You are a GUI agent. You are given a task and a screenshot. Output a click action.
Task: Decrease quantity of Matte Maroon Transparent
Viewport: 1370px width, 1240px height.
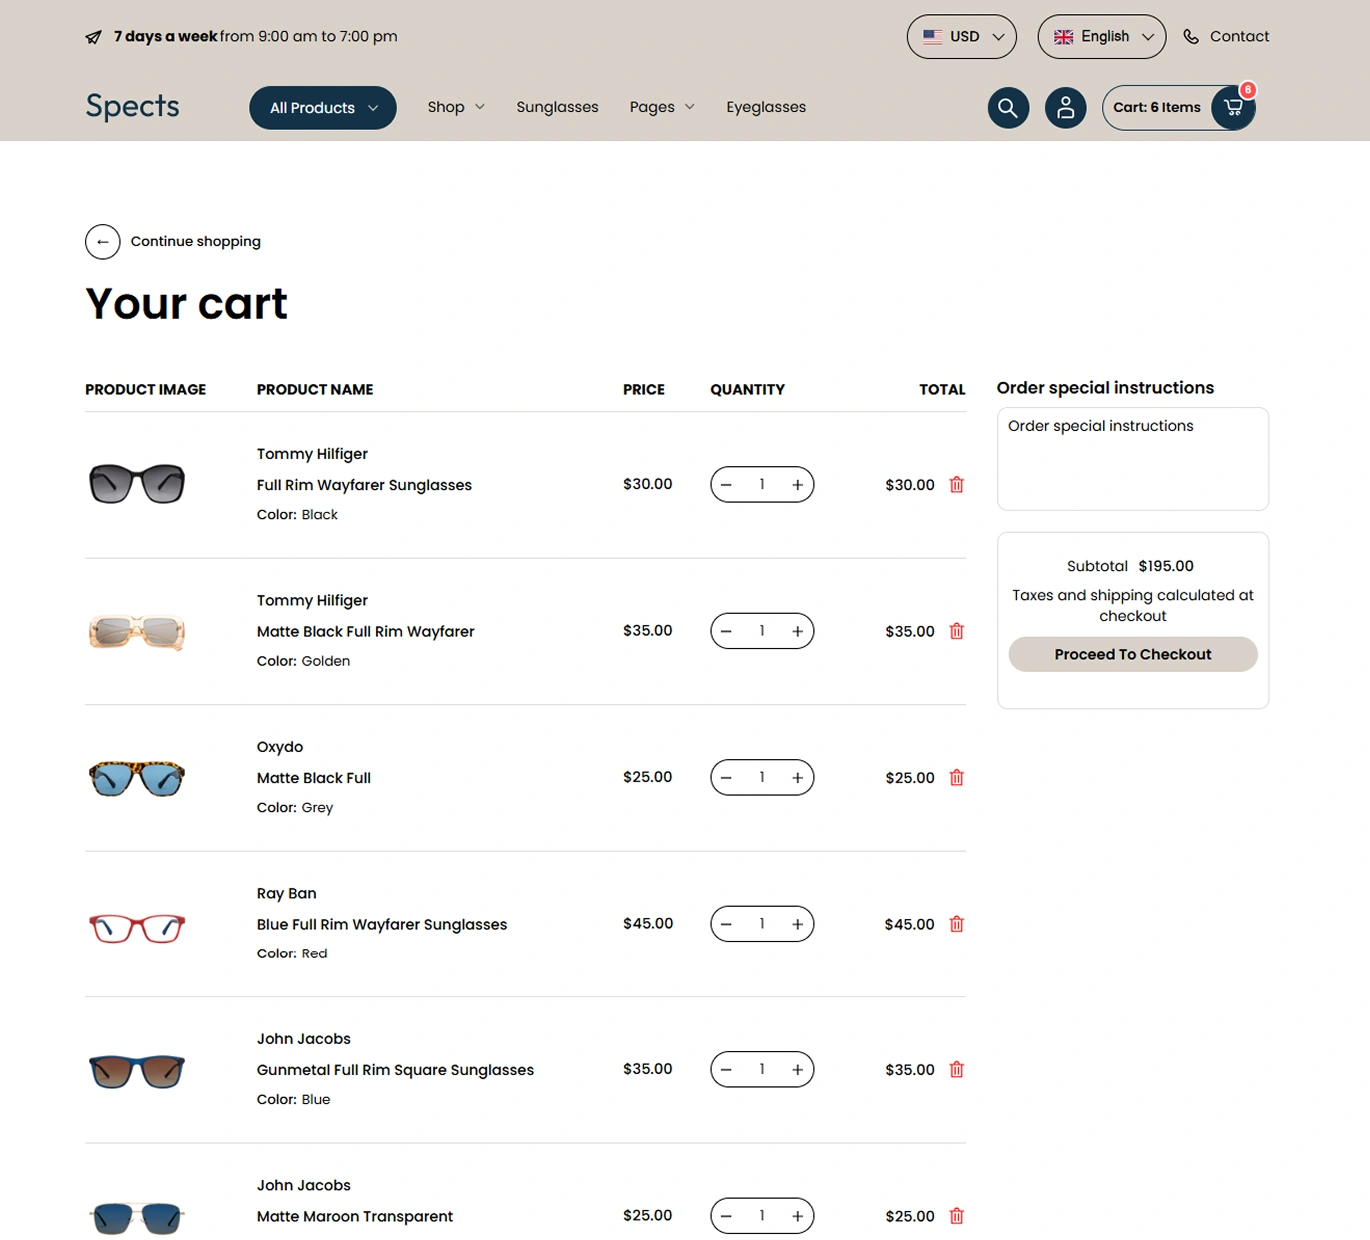(x=727, y=1216)
